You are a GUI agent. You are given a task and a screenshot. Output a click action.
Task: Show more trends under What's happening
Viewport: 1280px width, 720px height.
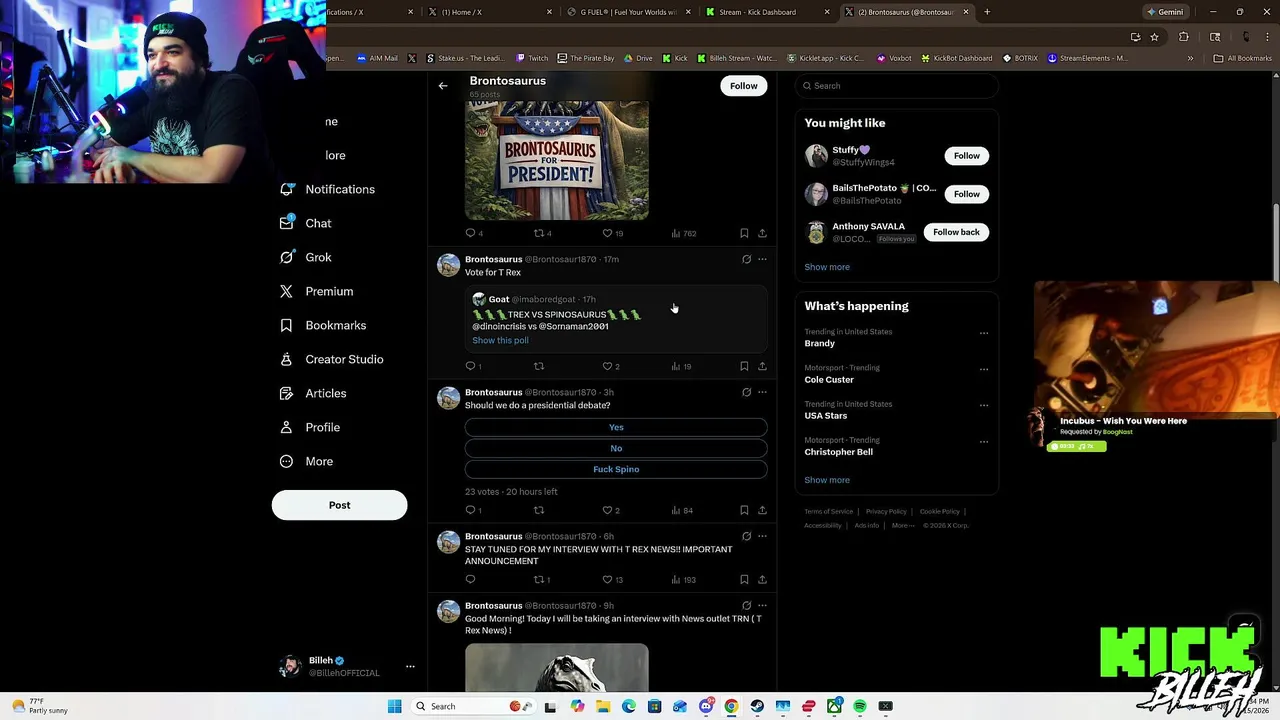coord(827,480)
